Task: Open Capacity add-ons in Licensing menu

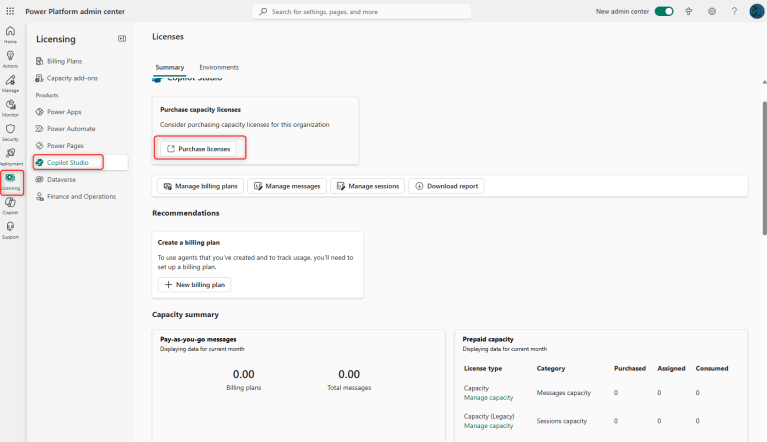Action: click(x=72, y=78)
